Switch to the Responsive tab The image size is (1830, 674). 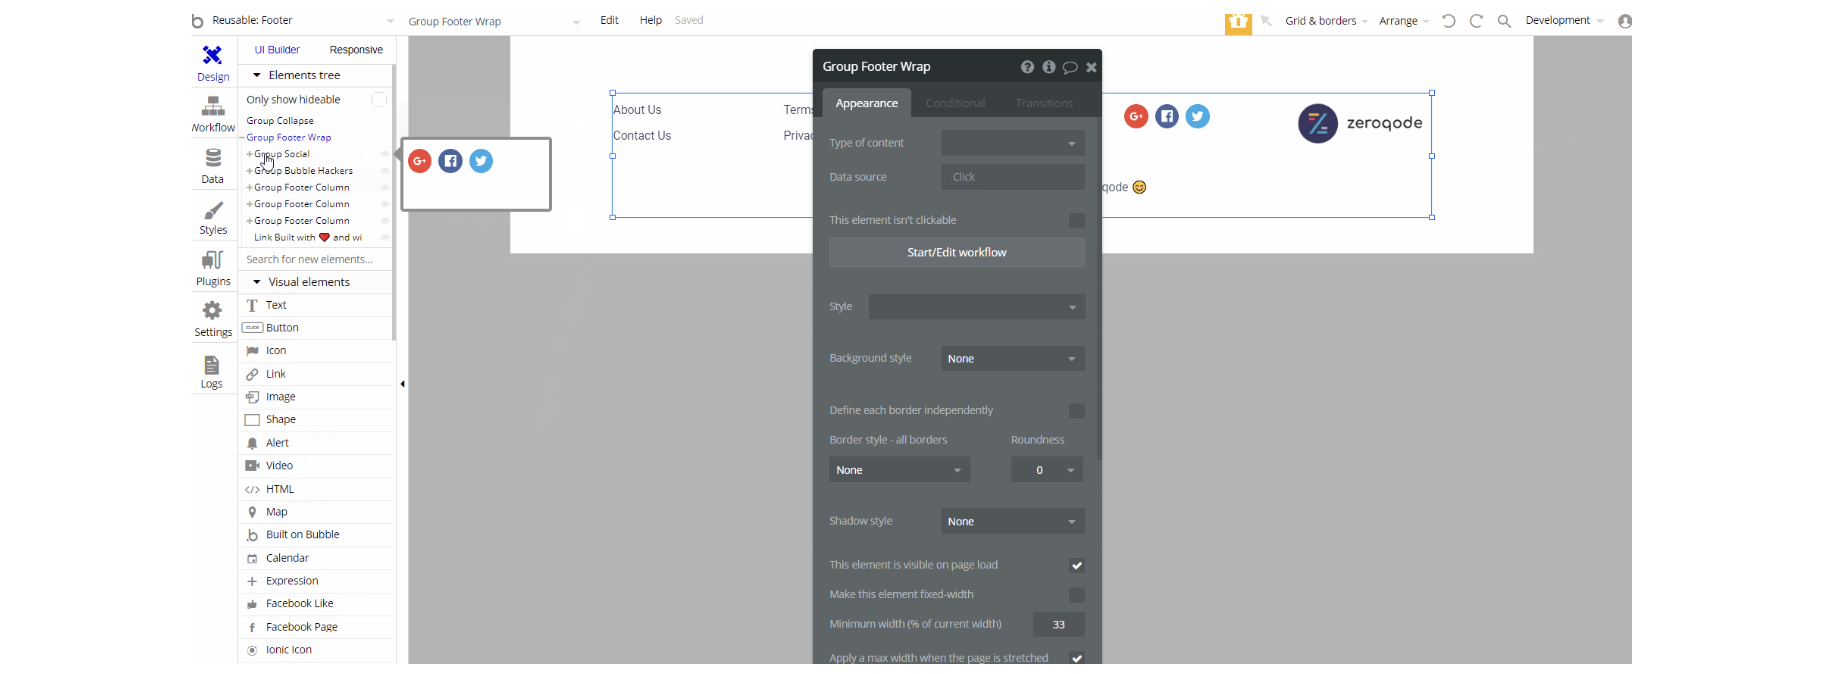tap(356, 50)
